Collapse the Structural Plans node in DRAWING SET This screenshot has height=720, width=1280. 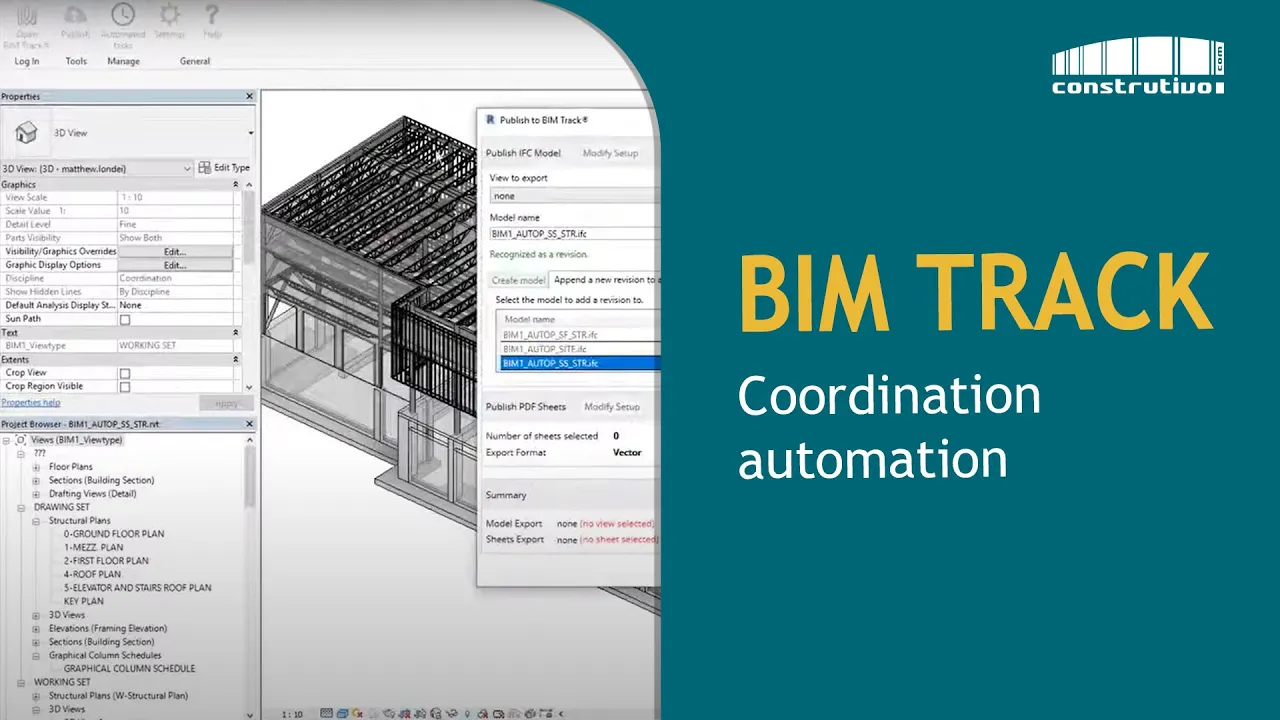[x=37, y=521]
